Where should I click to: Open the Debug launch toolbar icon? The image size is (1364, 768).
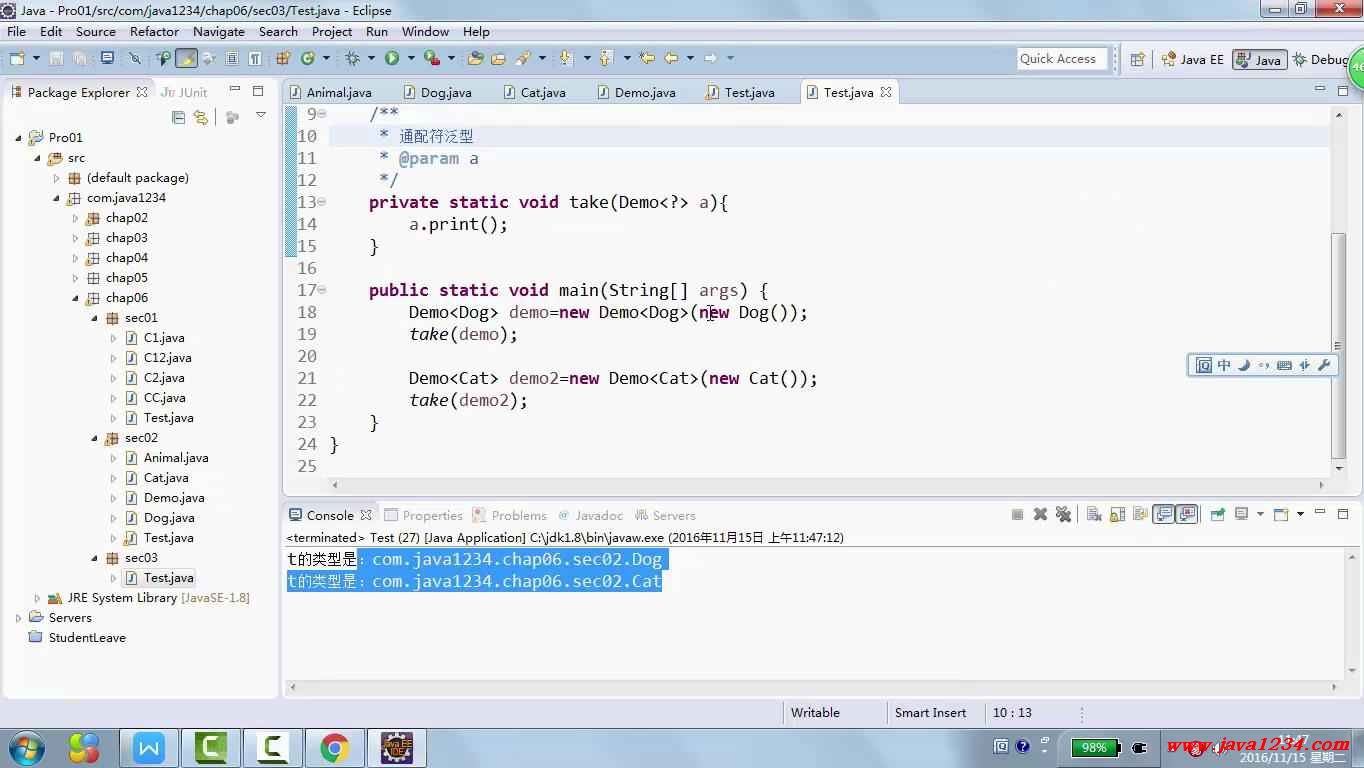coord(352,59)
